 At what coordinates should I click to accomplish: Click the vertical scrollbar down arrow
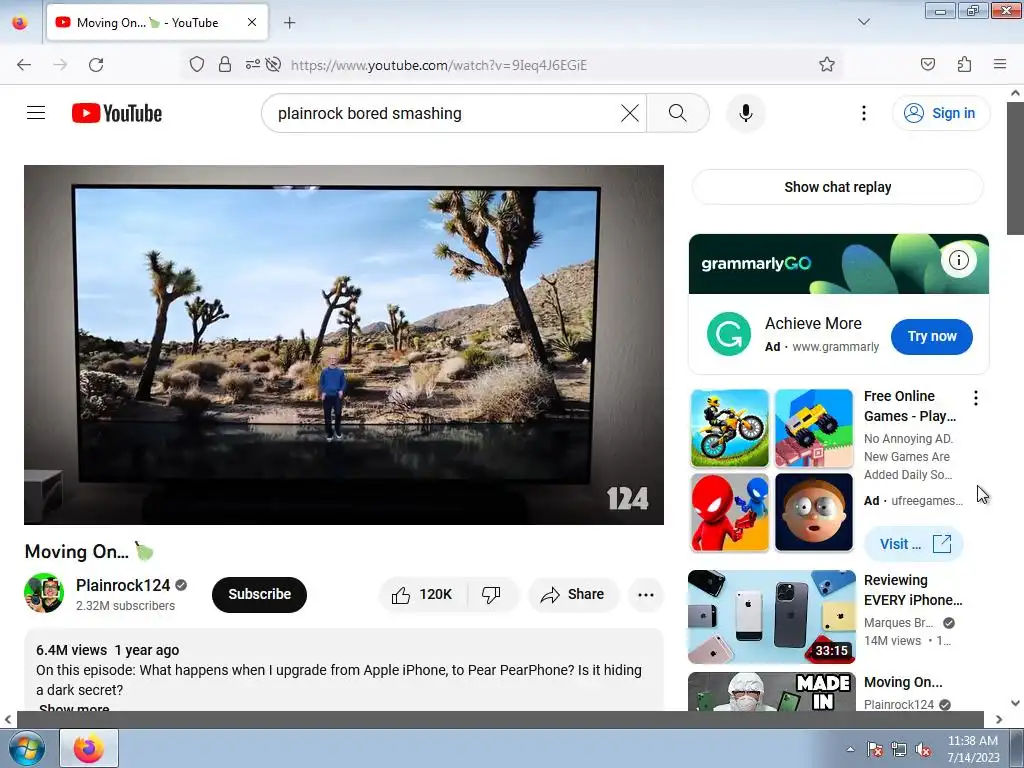click(x=1015, y=703)
